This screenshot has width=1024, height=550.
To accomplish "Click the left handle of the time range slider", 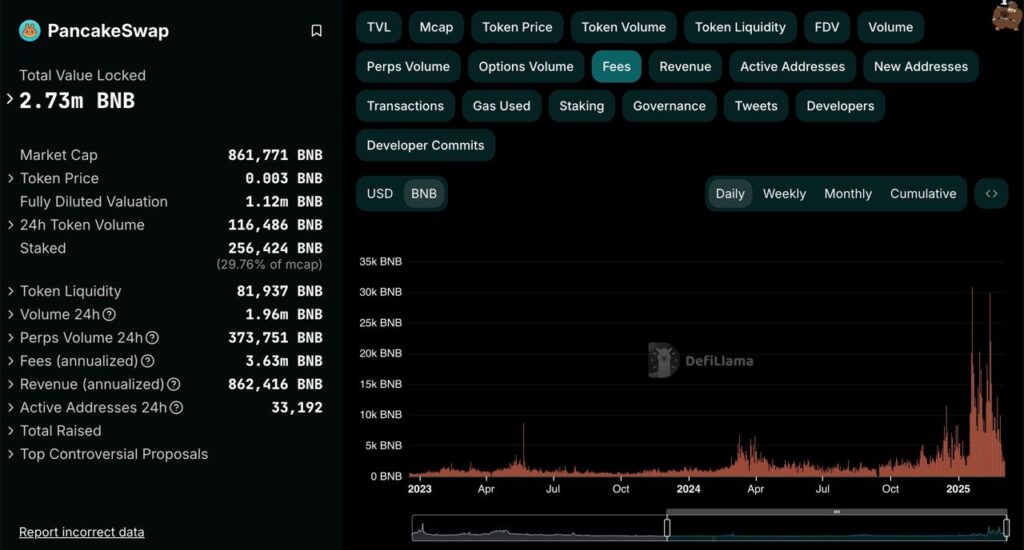I will [x=667, y=528].
